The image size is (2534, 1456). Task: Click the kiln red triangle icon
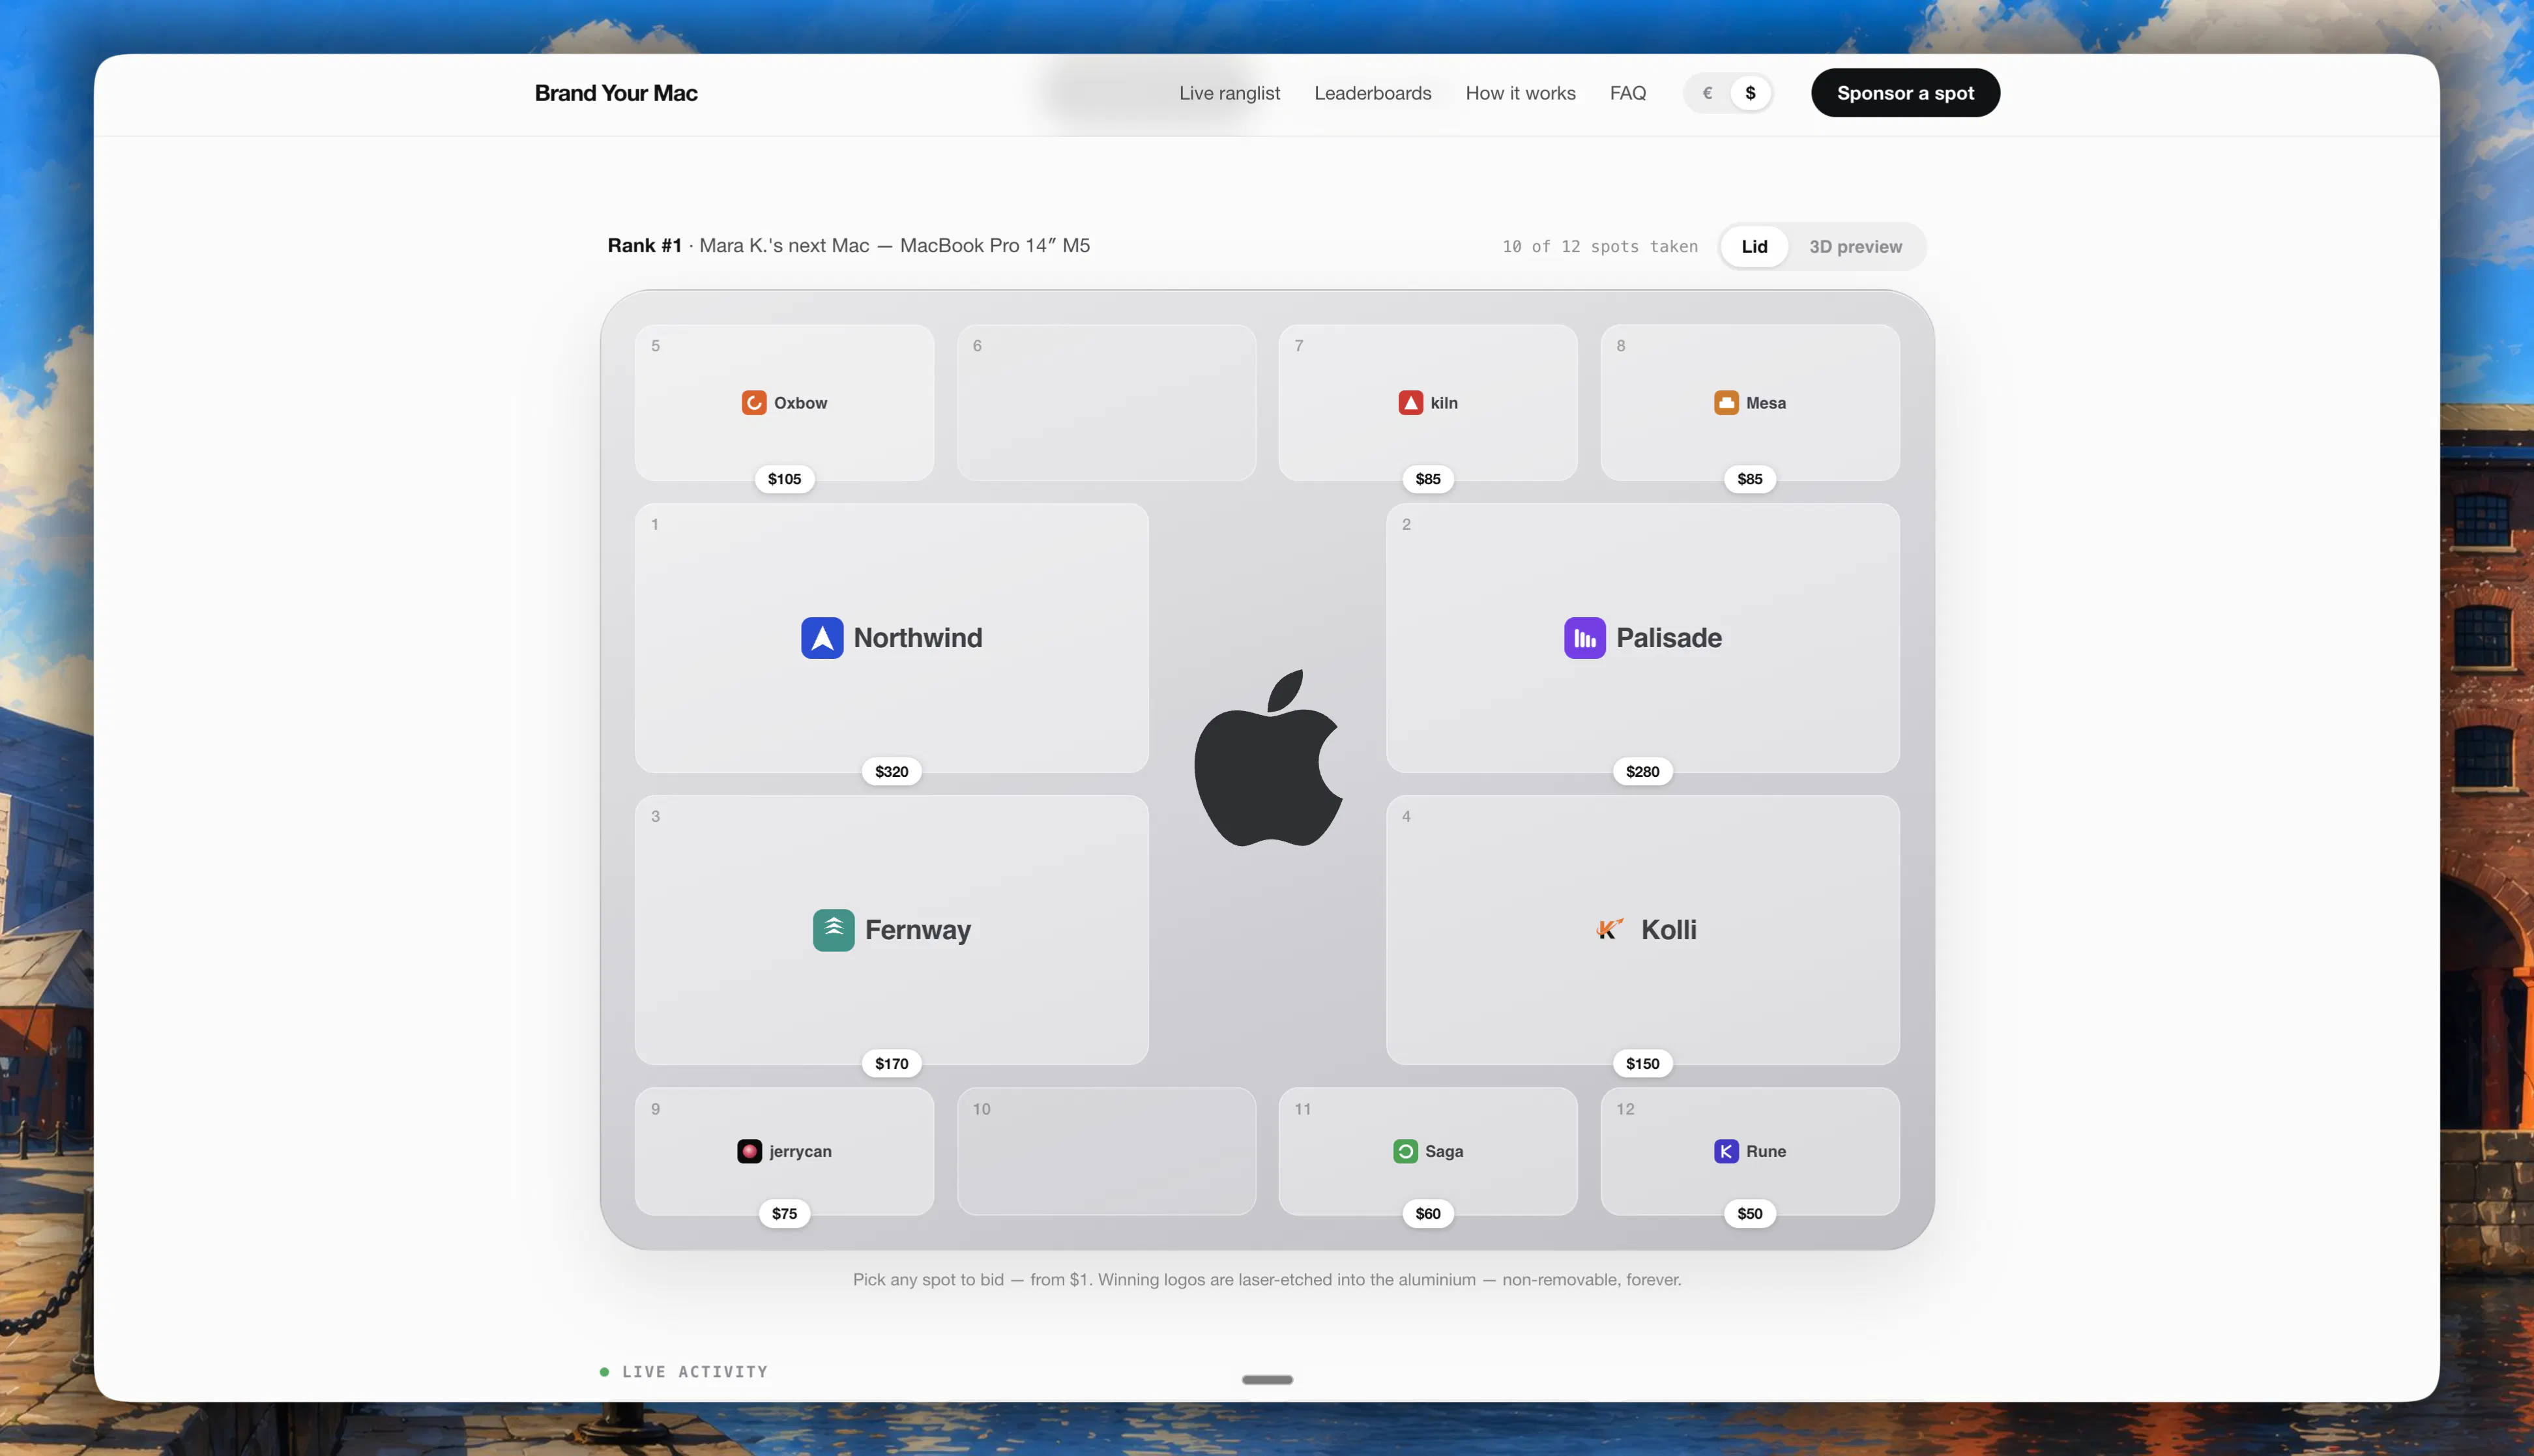(x=1410, y=403)
